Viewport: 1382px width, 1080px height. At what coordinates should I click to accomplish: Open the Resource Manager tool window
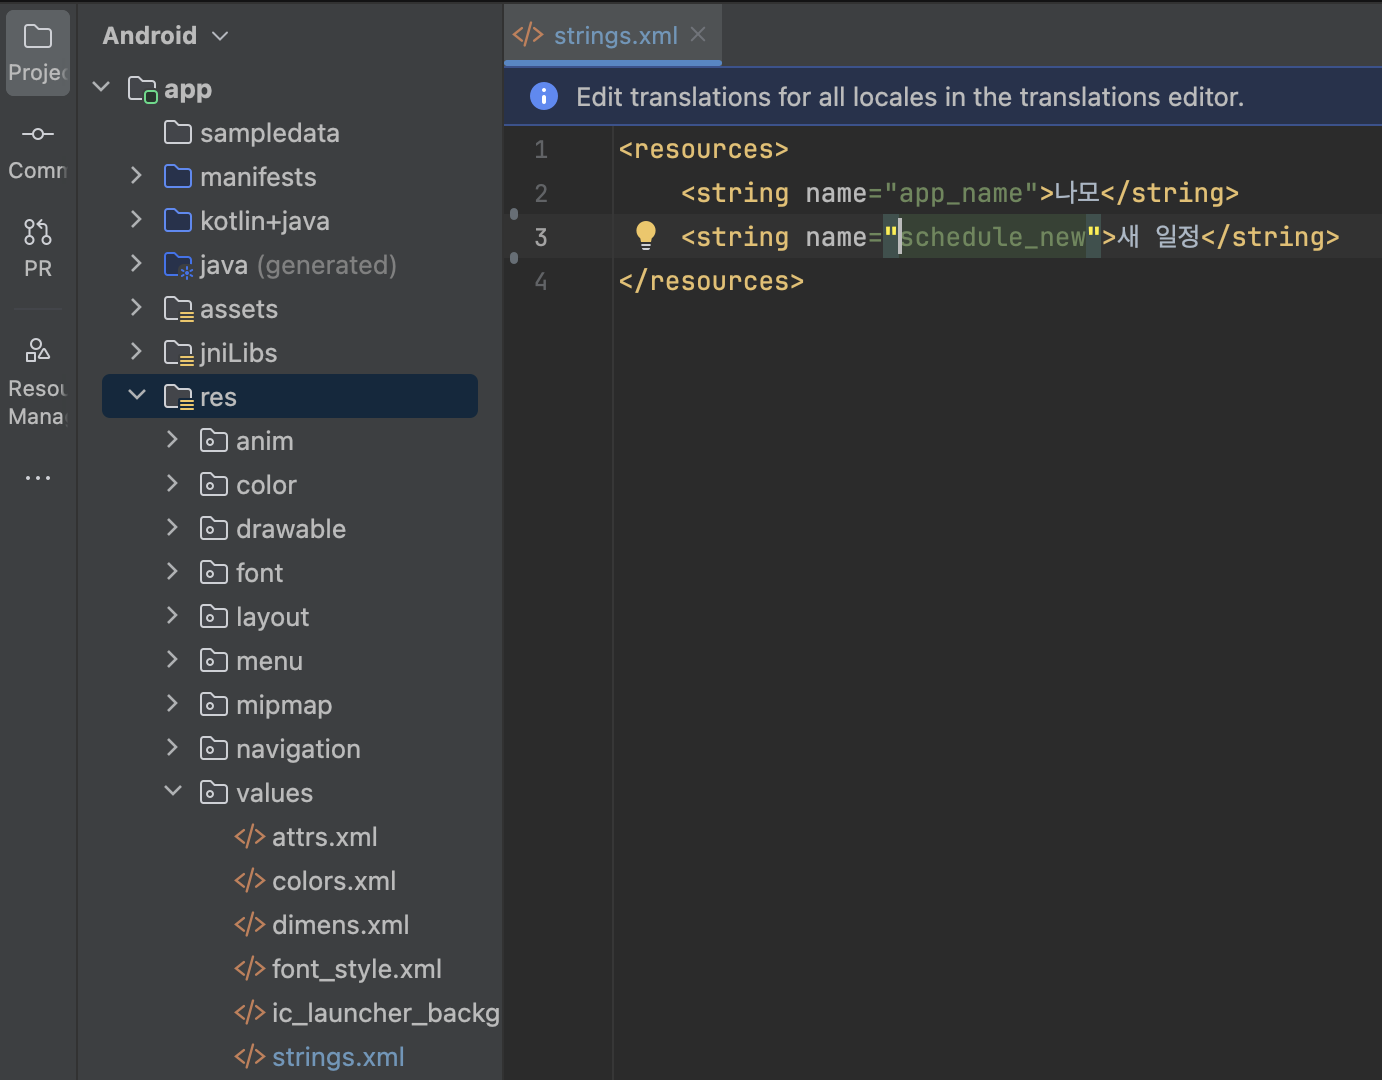tap(38, 382)
